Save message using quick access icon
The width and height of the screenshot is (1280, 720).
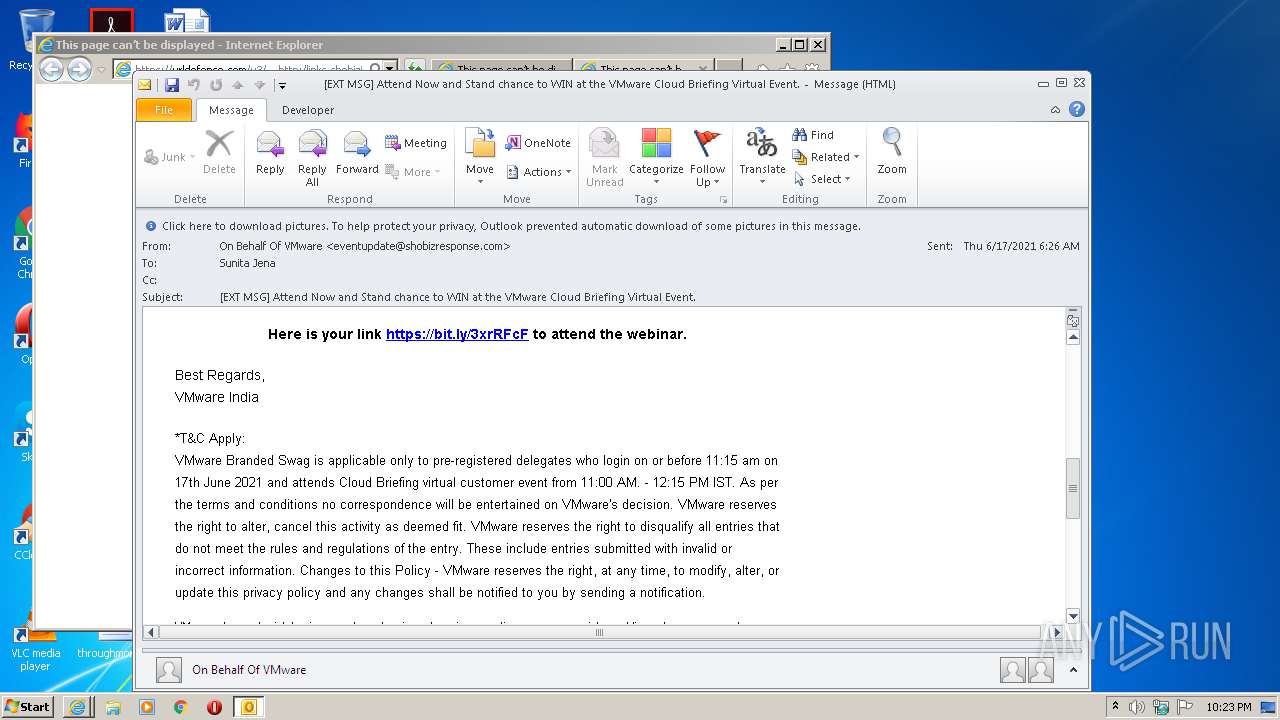coord(172,85)
